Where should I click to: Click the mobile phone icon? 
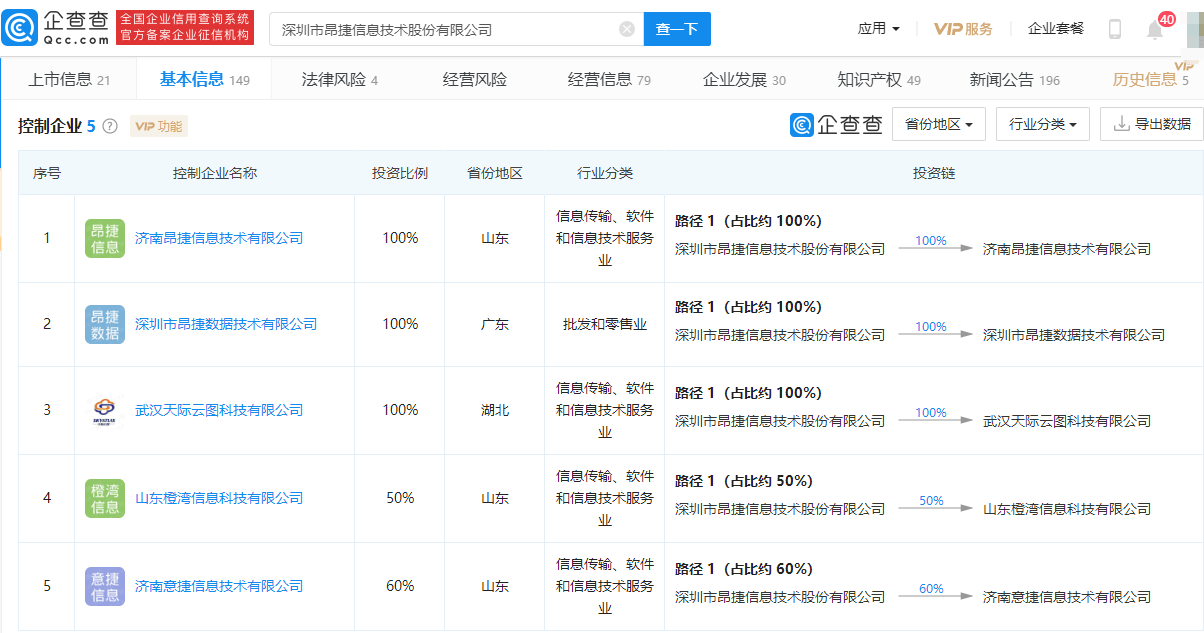pos(1115,29)
